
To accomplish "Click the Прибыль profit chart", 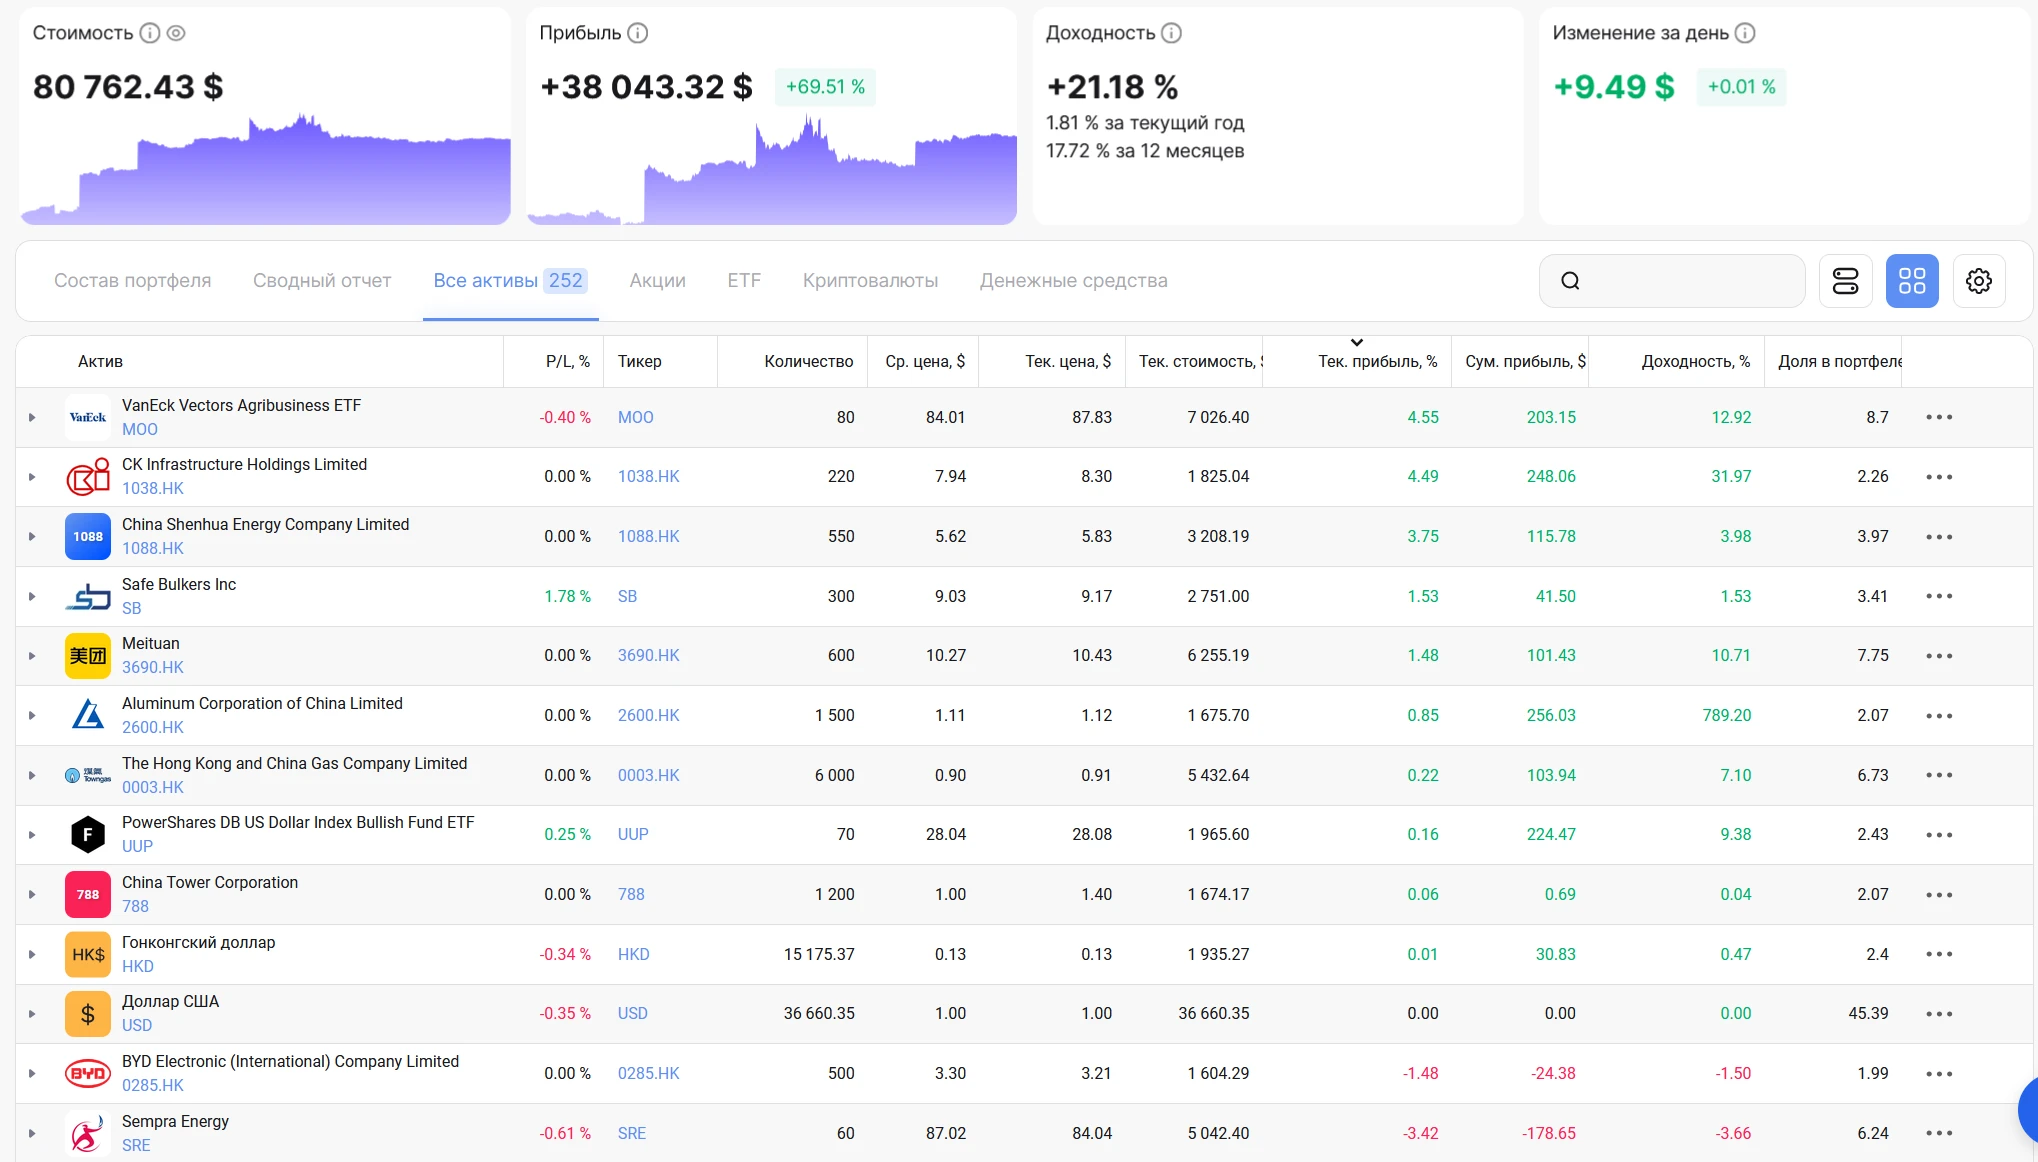I will point(772,168).
